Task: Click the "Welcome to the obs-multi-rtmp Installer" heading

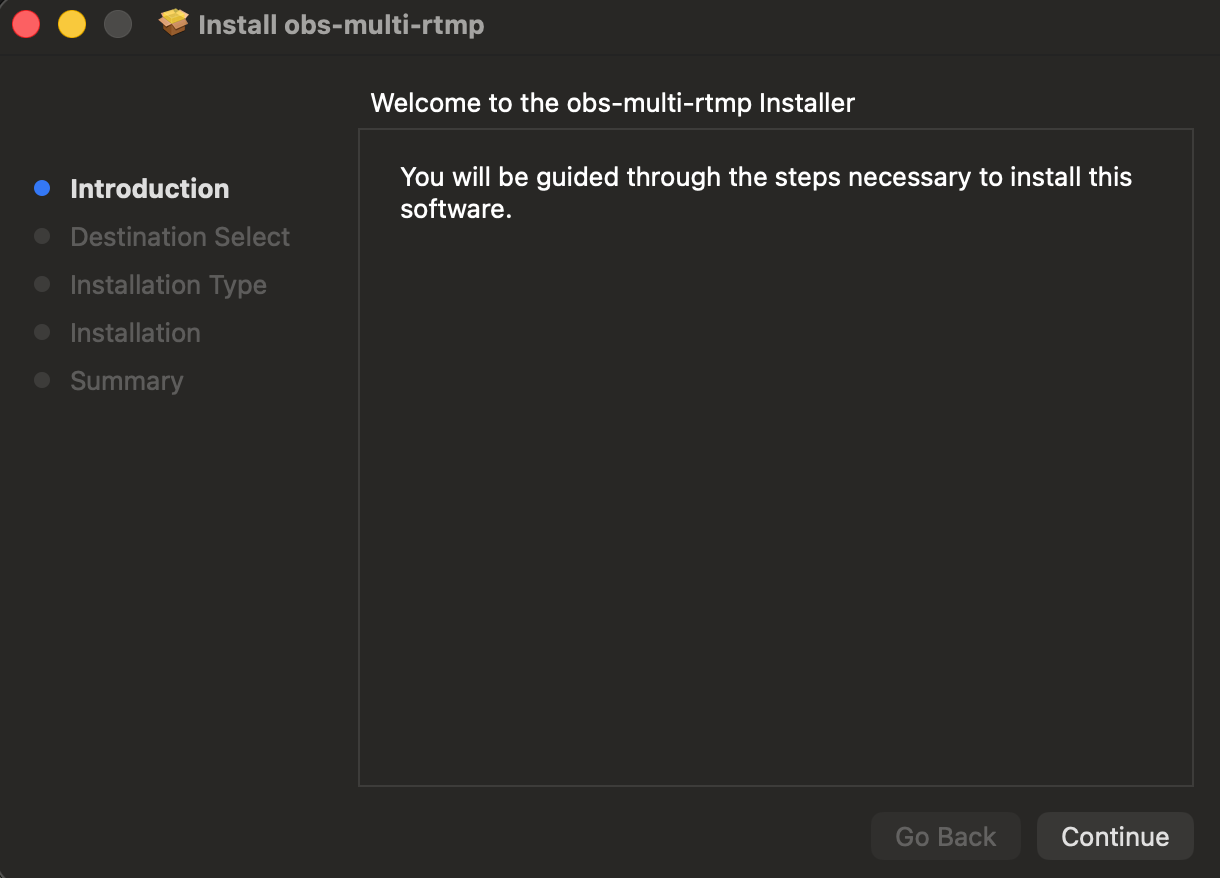Action: tap(612, 103)
